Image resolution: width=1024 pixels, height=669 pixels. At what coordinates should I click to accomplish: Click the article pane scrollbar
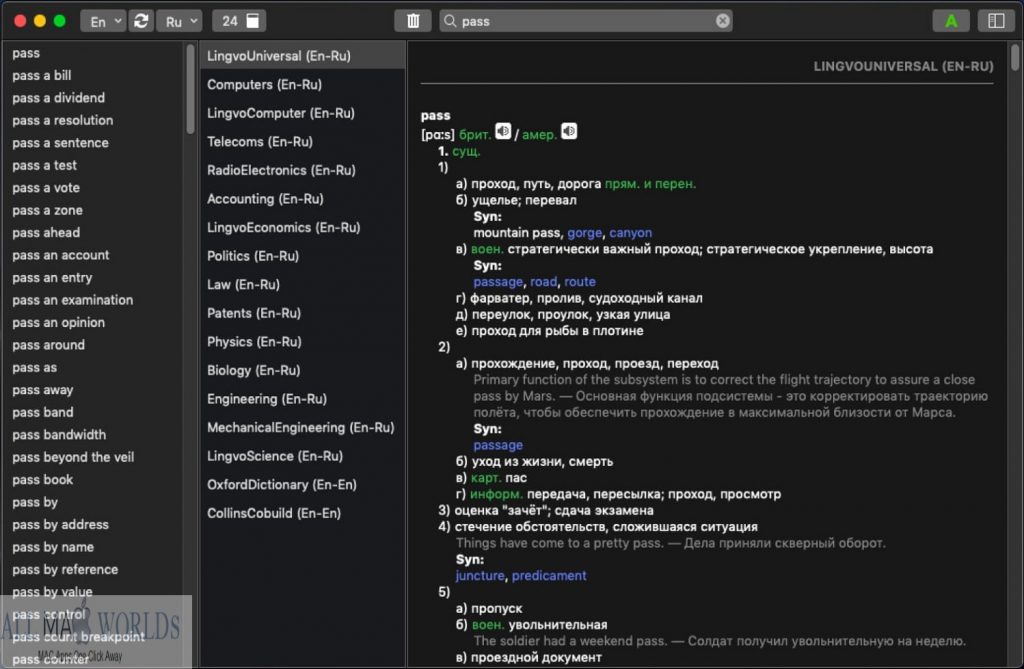click(1014, 57)
